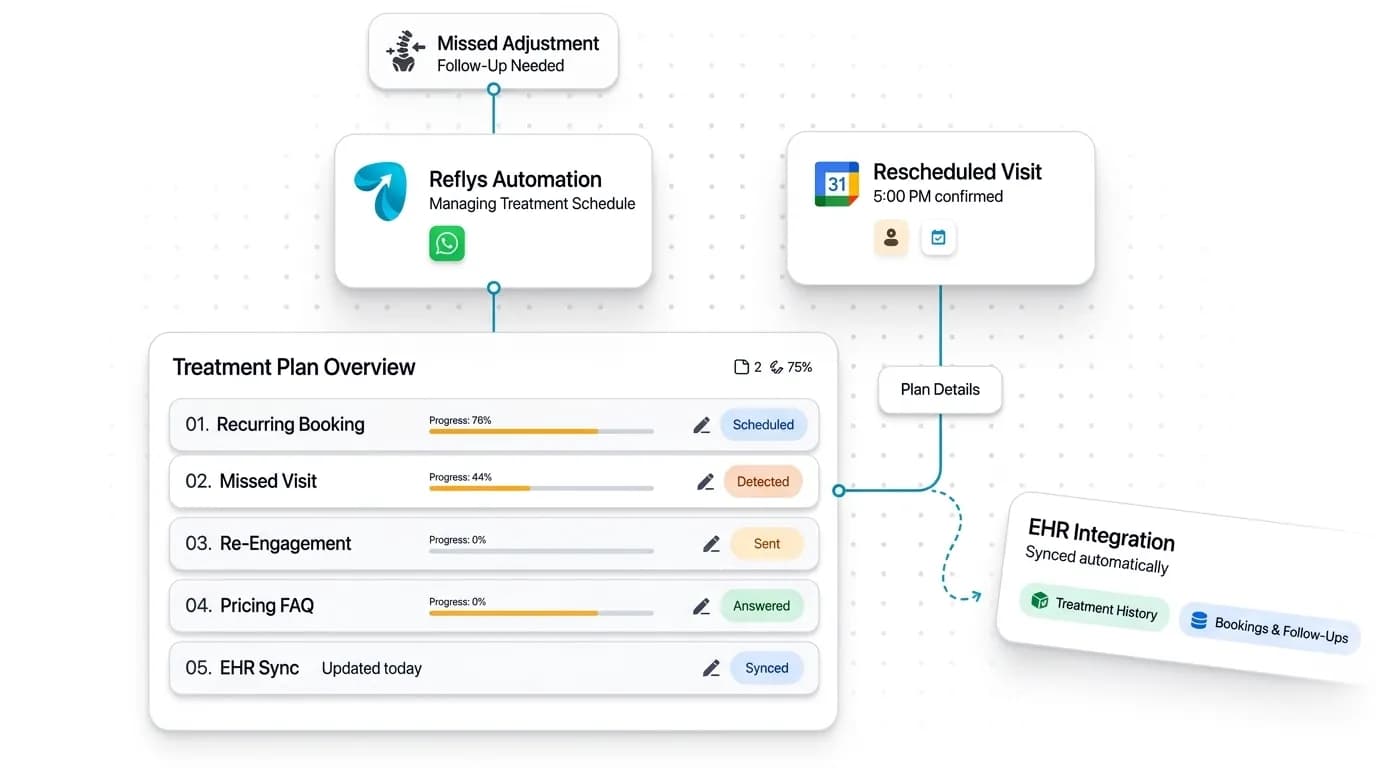Click the edit pencil on Pricing FAQ row
The image size is (1376, 768).
coord(702,606)
